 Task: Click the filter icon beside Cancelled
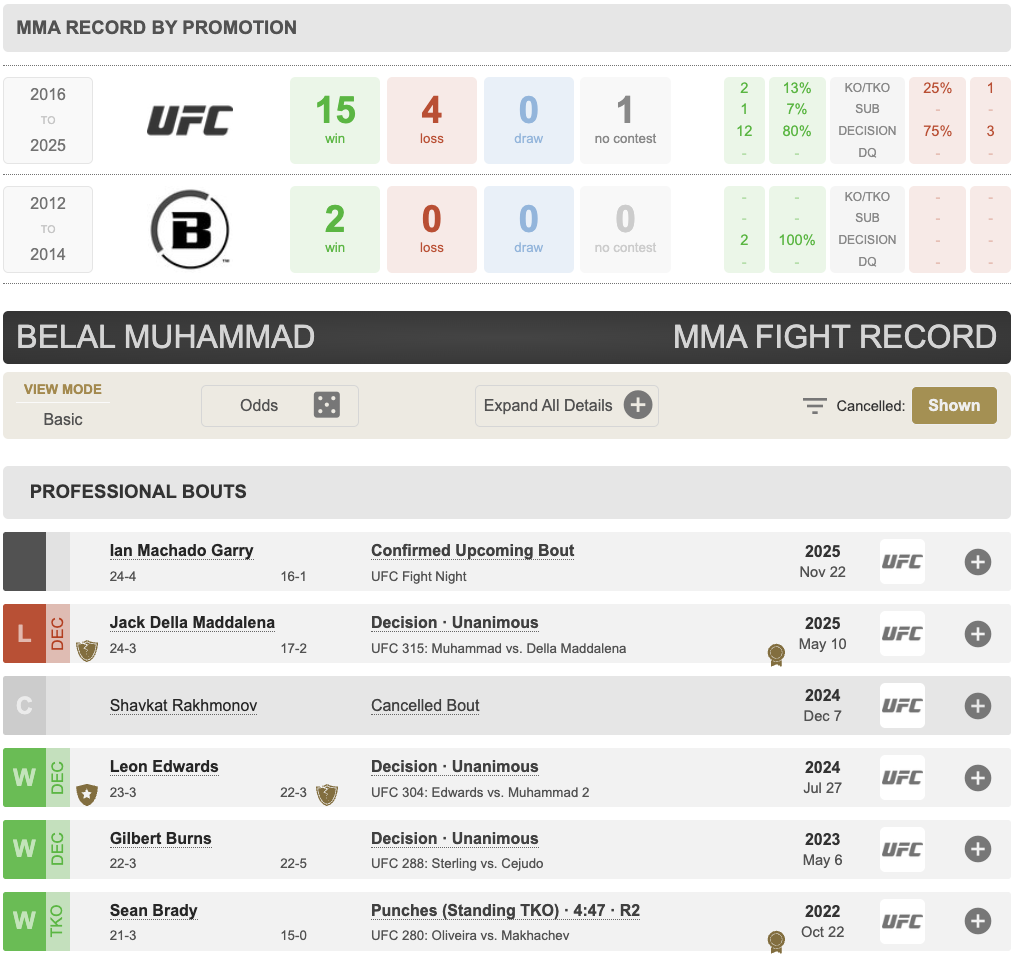[x=815, y=406]
